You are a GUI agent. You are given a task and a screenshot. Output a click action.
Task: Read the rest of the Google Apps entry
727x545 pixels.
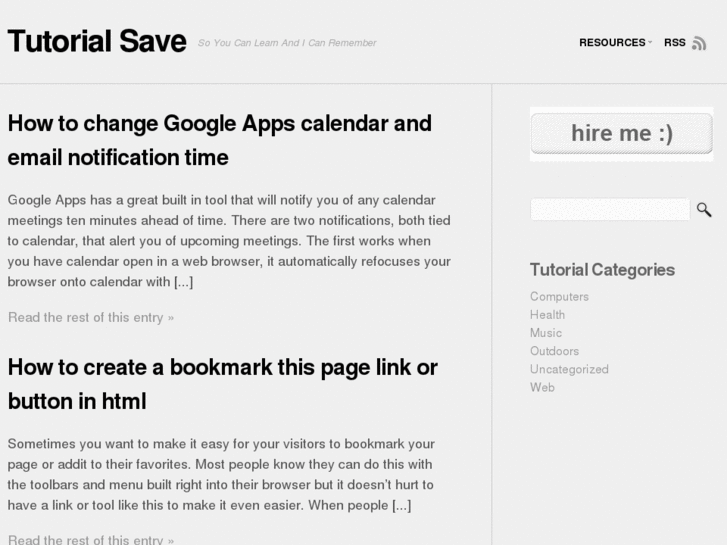(x=91, y=317)
